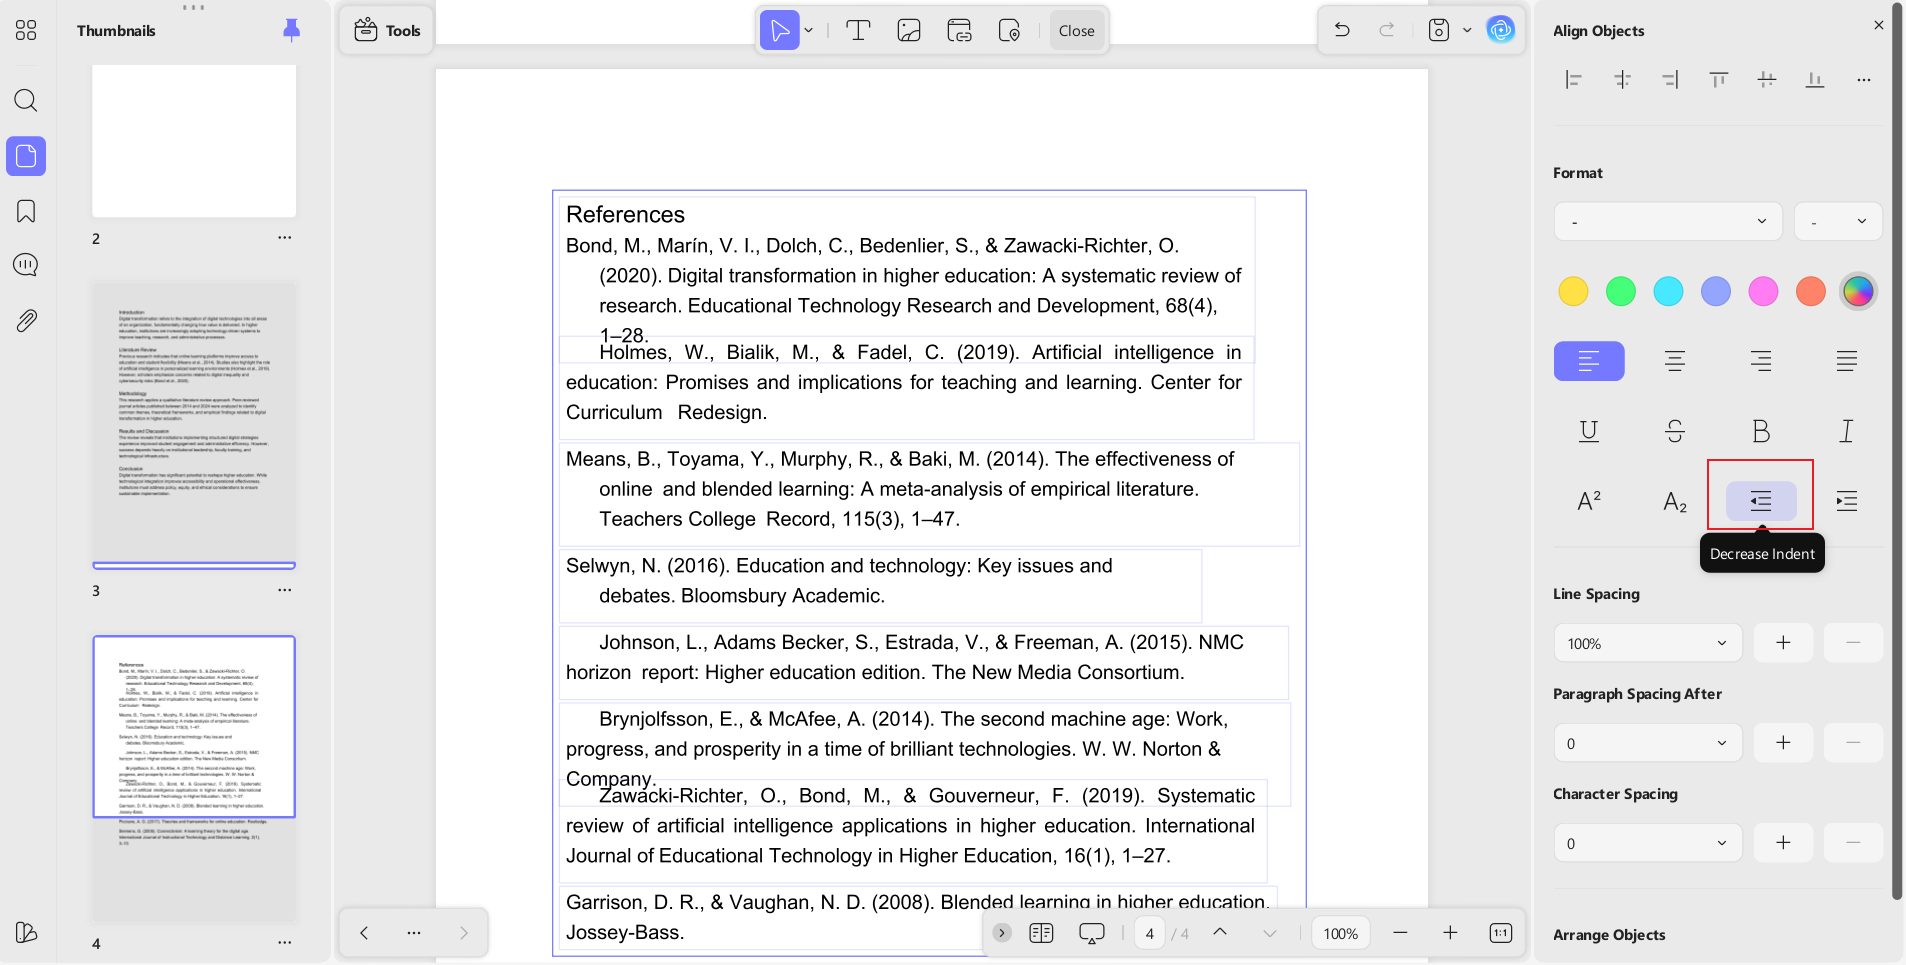Choose the Add Text tool
1906x965 pixels.
pyautogui.click(x=858, y=30)
